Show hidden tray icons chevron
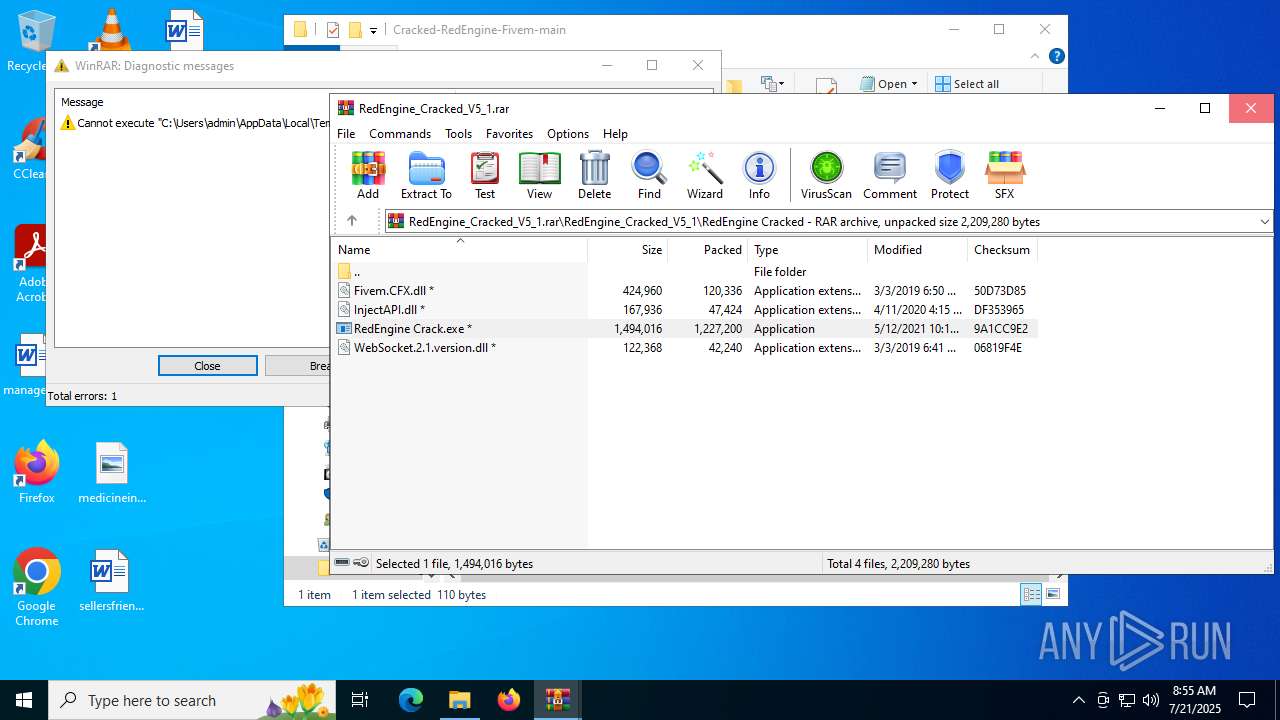1280x720 pixels. [1078, 700]
